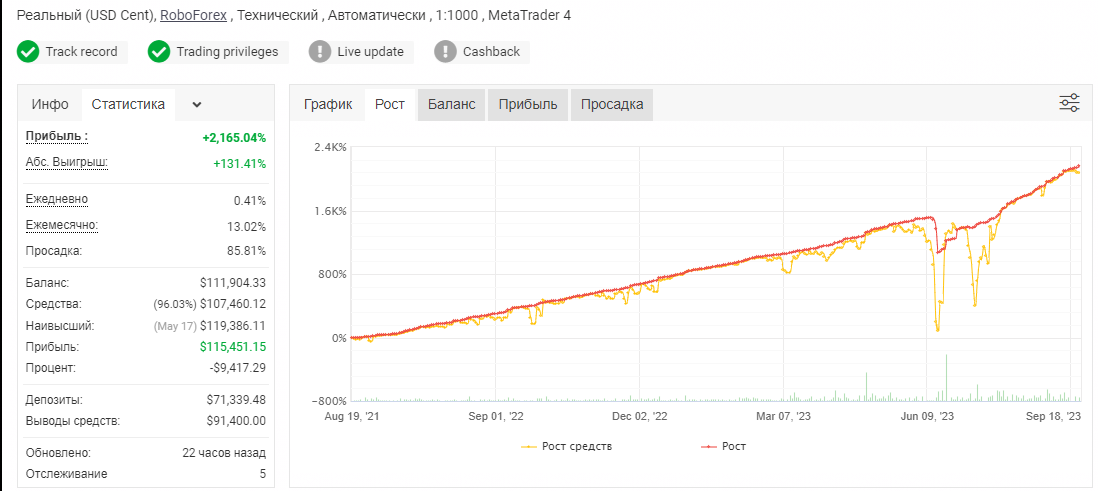The height and width of the screenshot is (491, 1098).
Task: Click the Прибыль : underlined label
Action: (57, 136)
